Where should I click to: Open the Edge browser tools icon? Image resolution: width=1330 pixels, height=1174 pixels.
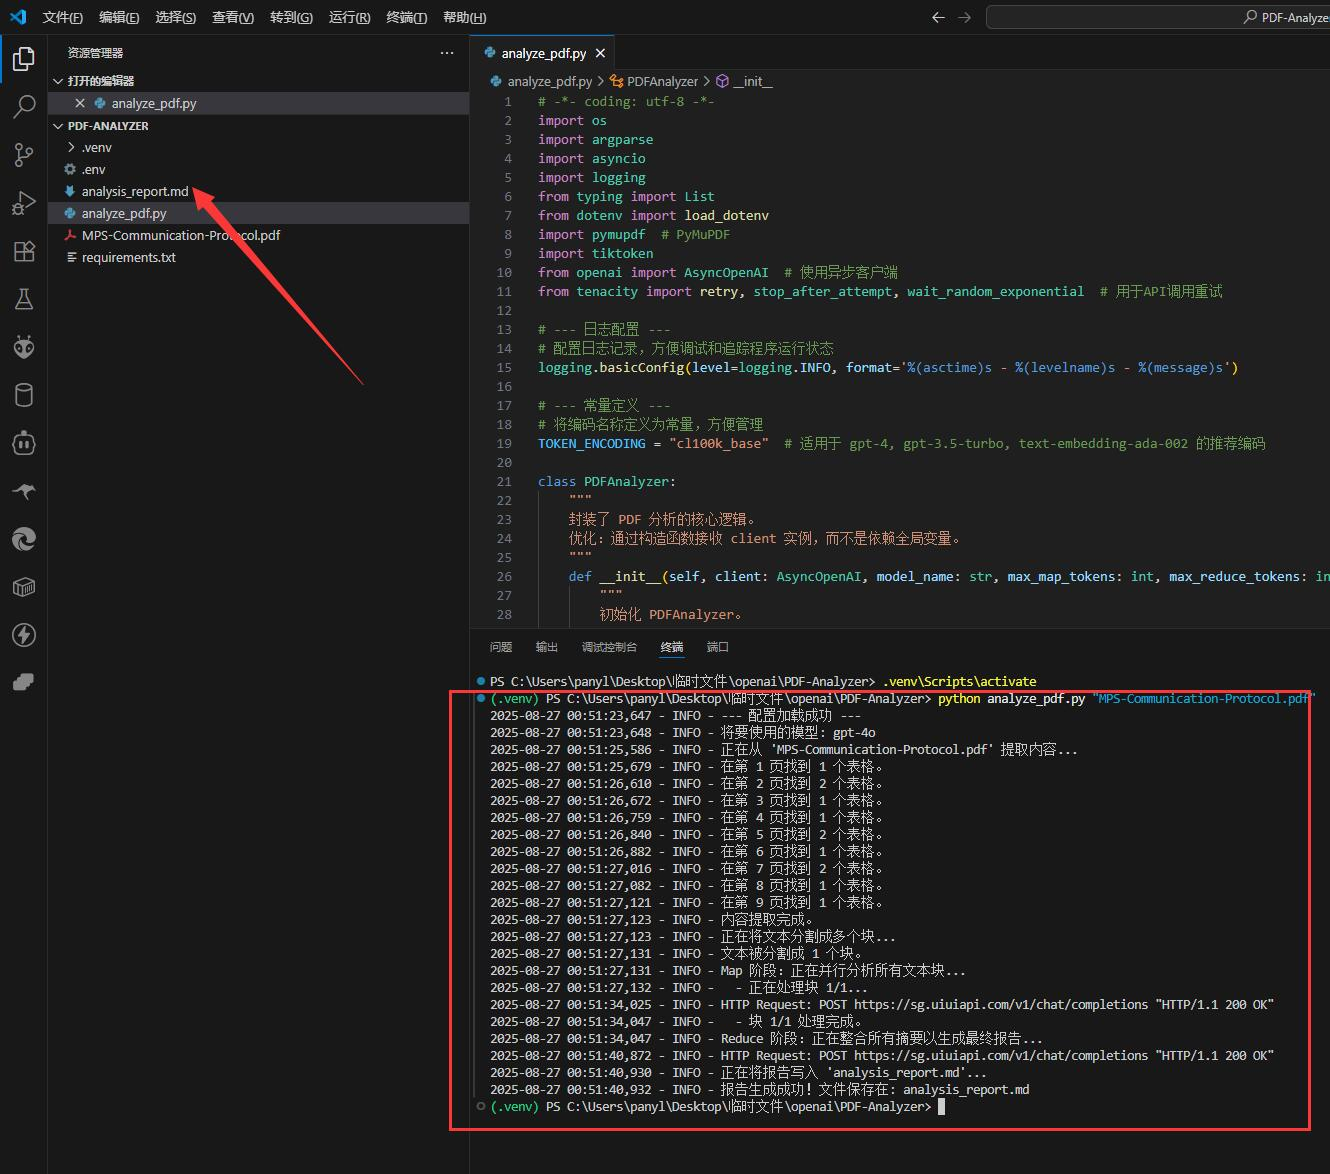click(24, 539)
